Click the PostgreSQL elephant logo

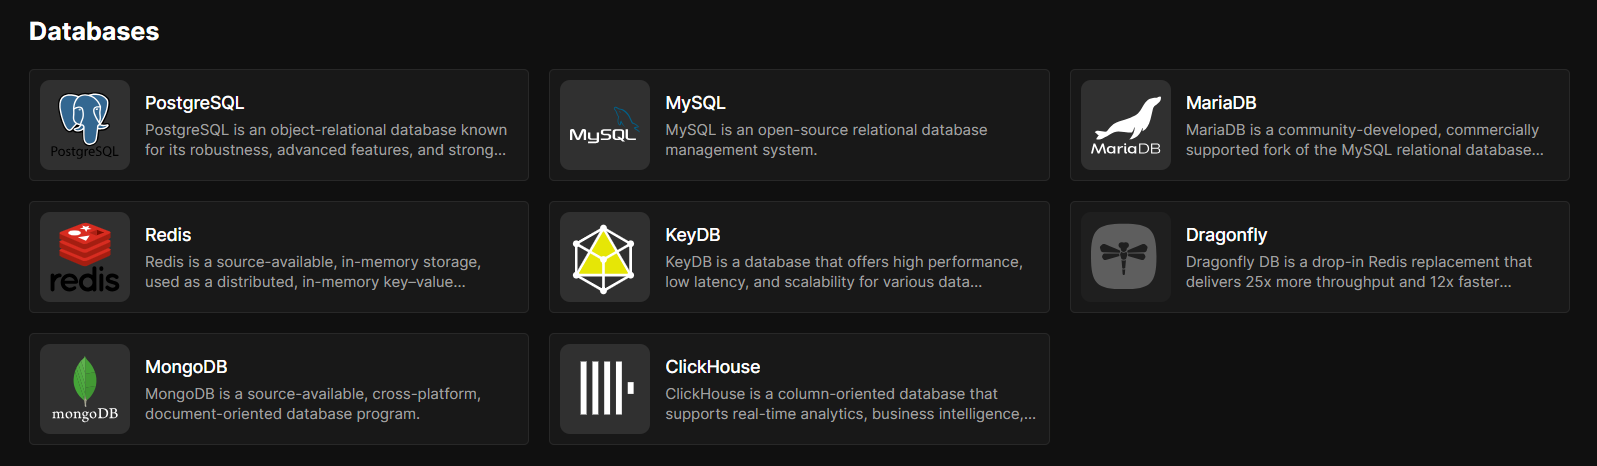(x=85, y=125)
